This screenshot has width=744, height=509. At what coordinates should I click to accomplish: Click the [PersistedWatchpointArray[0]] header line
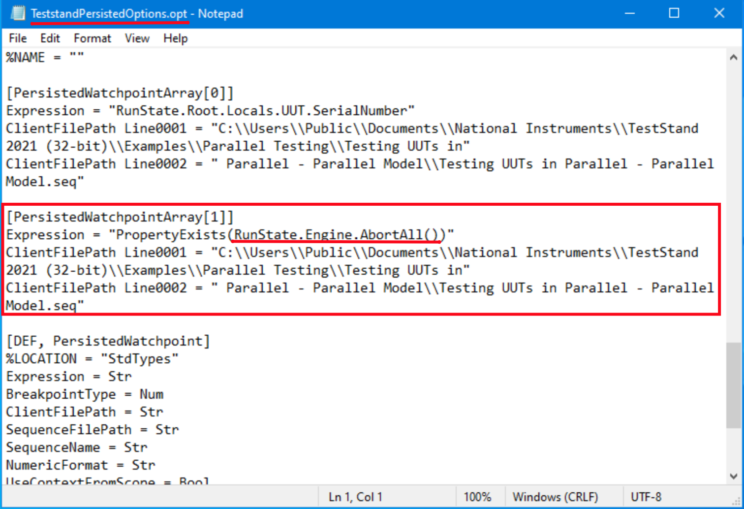click(x=120, y=93)
